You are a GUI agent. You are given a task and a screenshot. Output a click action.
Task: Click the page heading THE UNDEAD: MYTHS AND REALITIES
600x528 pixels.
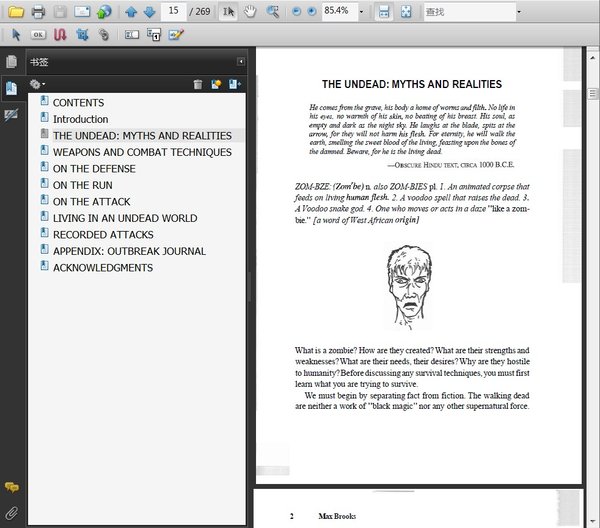click(x=412, y=84)
